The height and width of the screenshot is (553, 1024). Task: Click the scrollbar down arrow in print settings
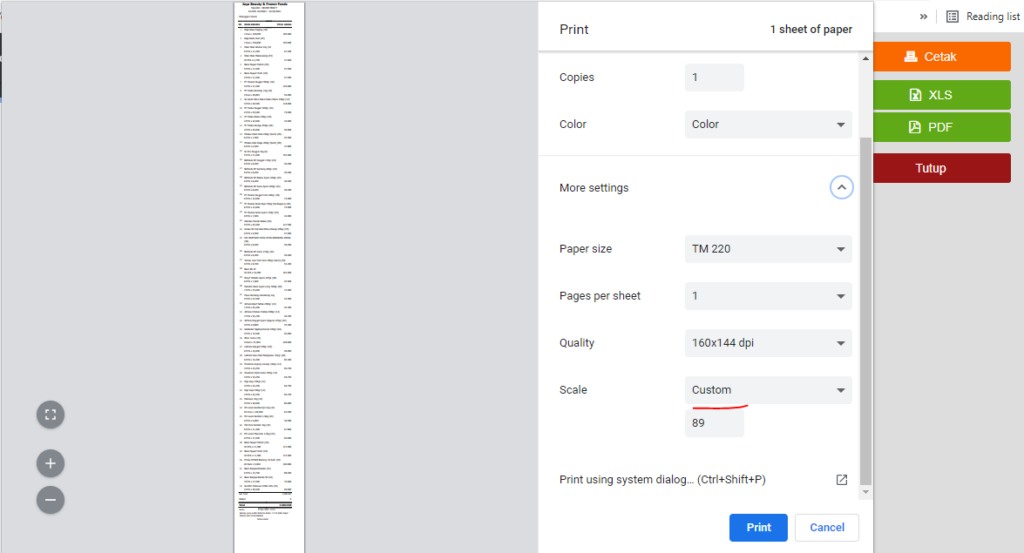pyautogui.click(x=865, y=492)
